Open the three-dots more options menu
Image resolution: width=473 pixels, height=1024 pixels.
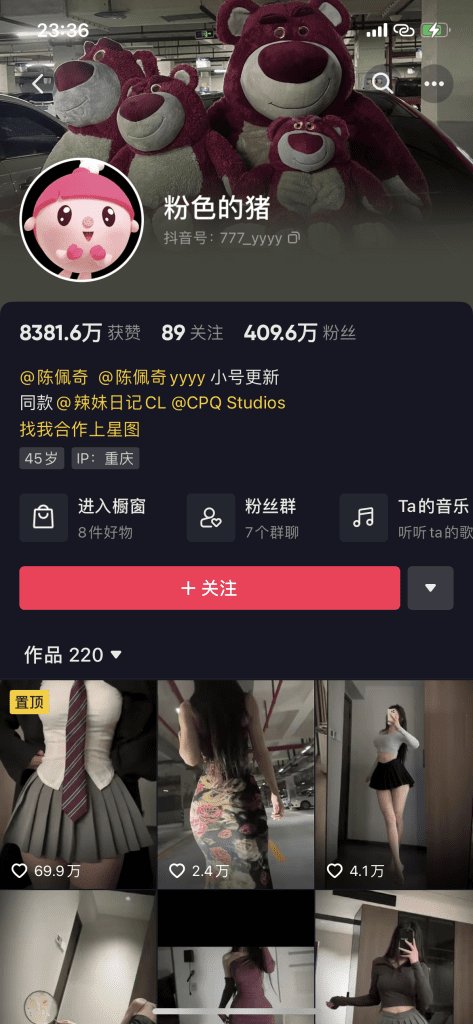click(x=434, y=84)
